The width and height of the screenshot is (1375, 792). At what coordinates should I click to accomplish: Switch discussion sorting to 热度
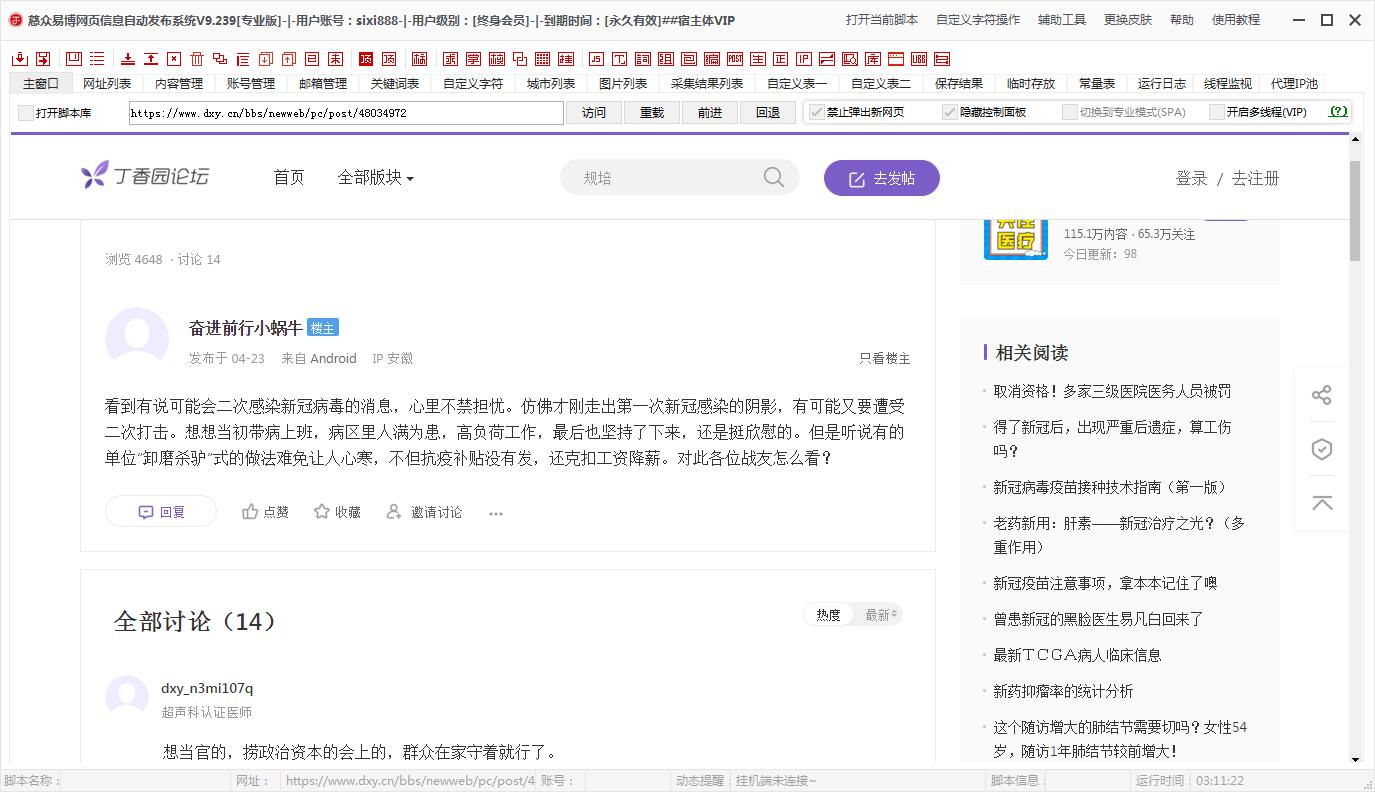point(829,615)
